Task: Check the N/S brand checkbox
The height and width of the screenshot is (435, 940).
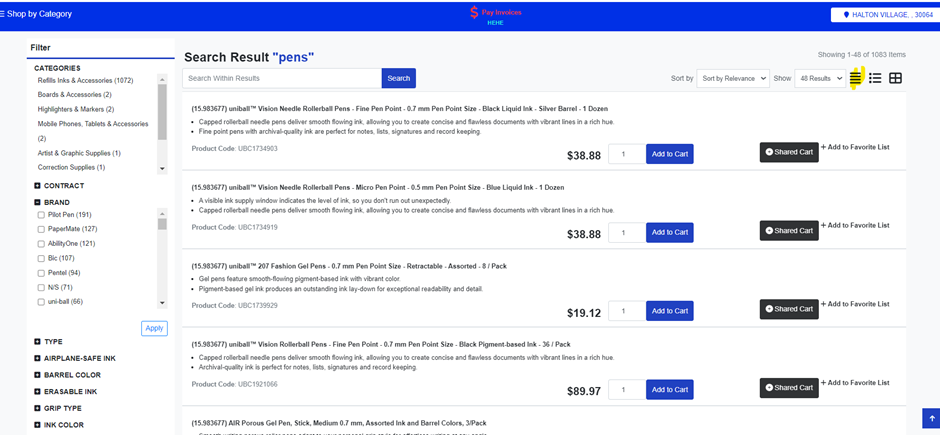Action: 41,288
